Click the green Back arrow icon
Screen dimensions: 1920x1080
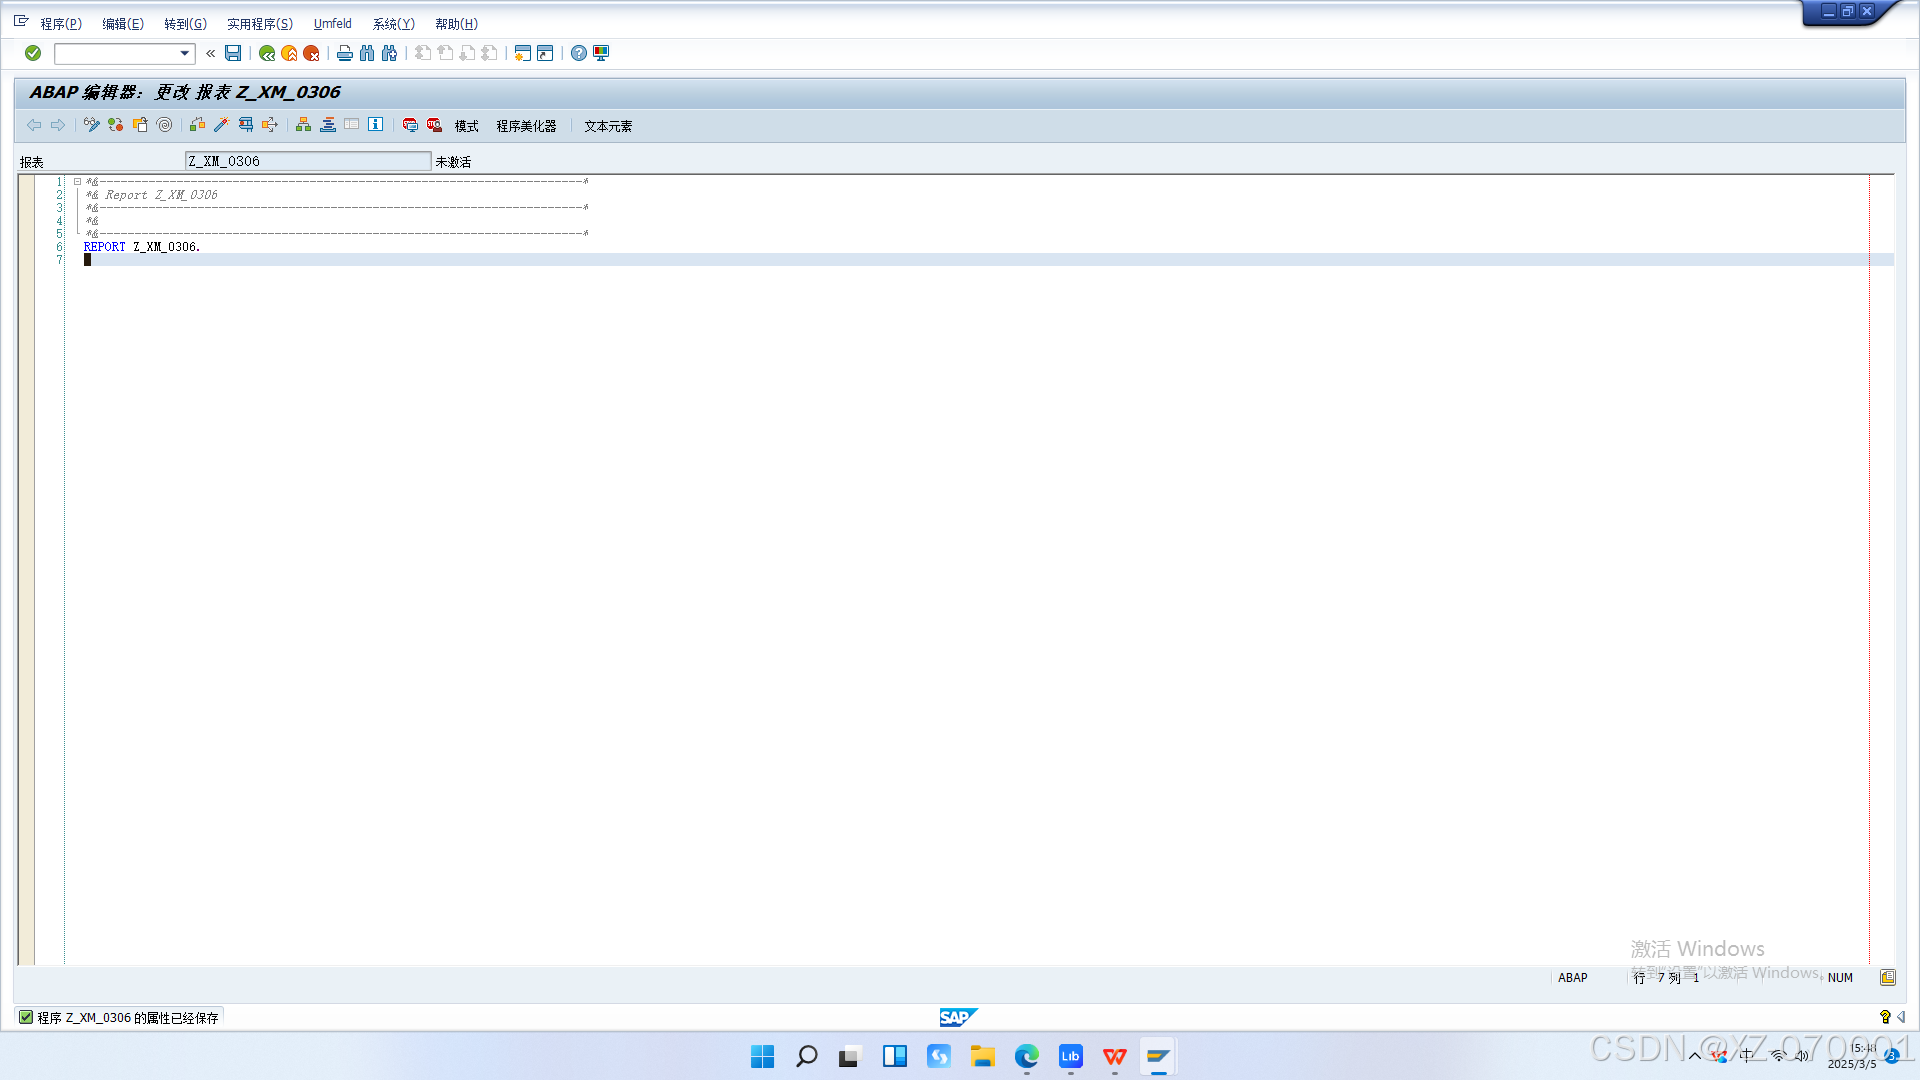[x=267, y=53]
